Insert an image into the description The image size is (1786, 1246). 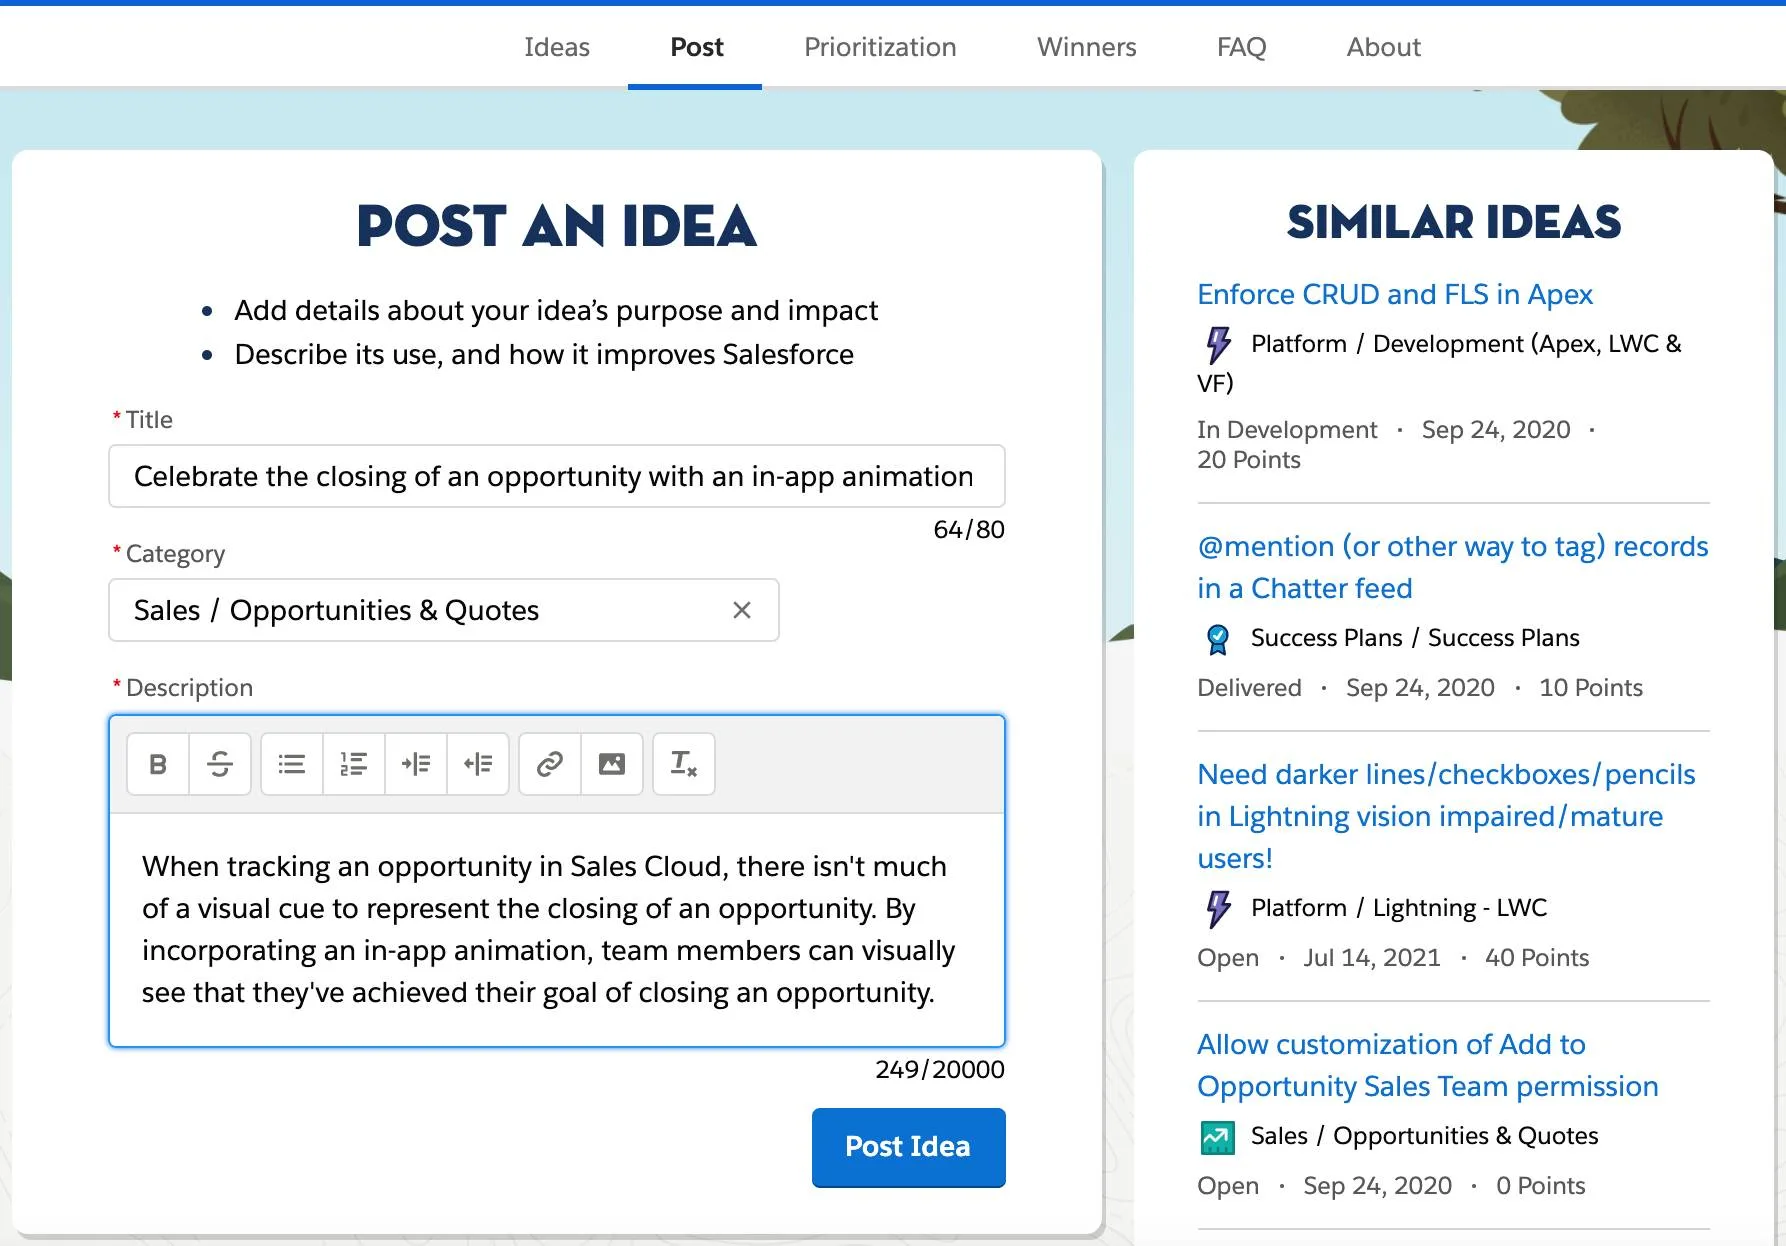611,764
